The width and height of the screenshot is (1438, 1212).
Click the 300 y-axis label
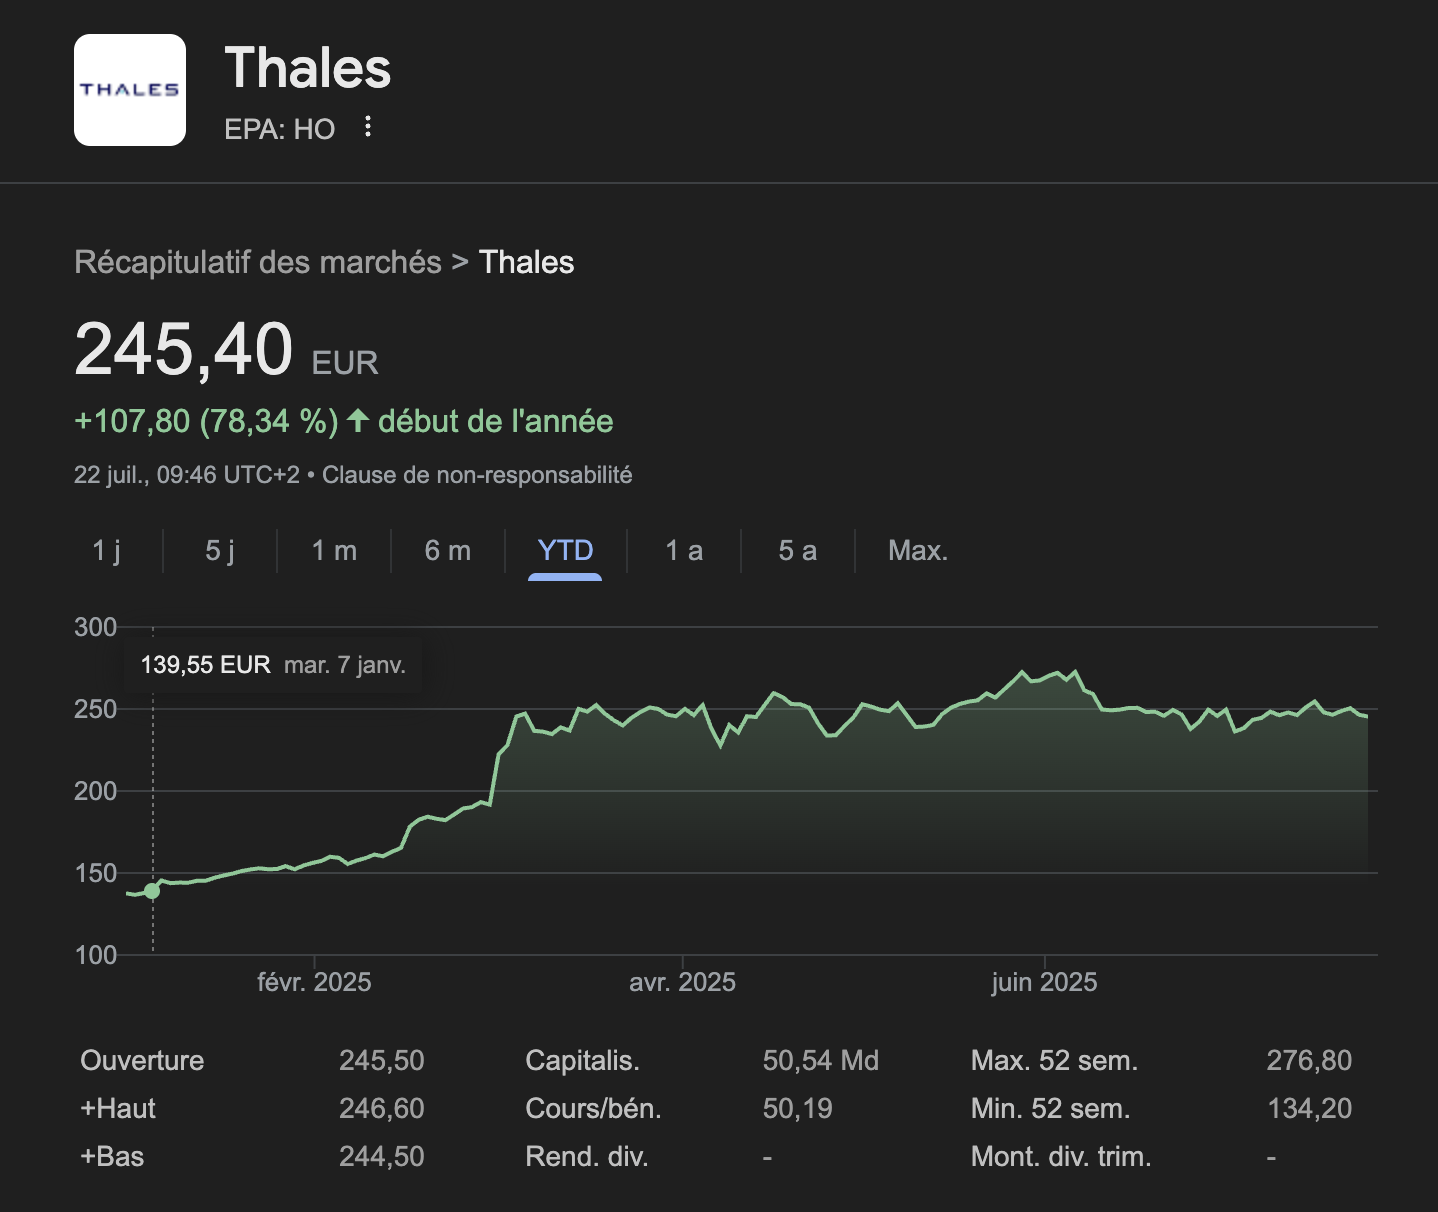point(95,627)
